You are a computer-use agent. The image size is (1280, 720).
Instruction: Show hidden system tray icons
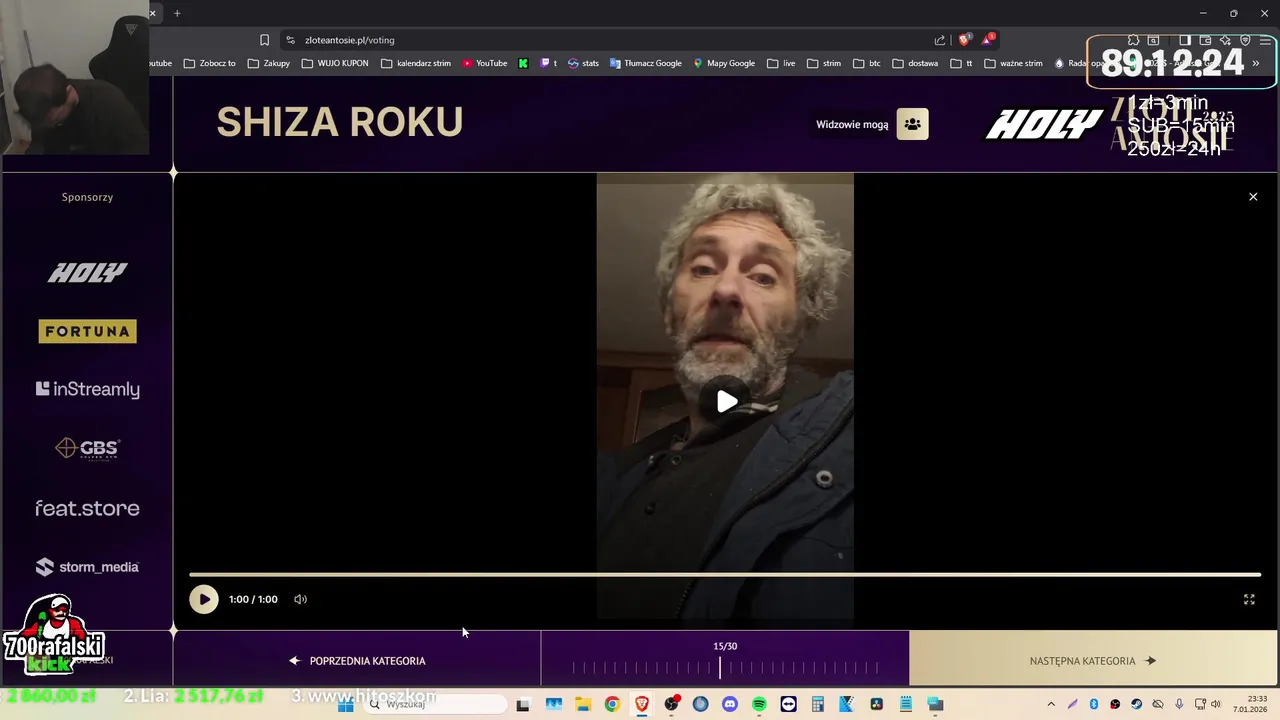click(1051, 704)
